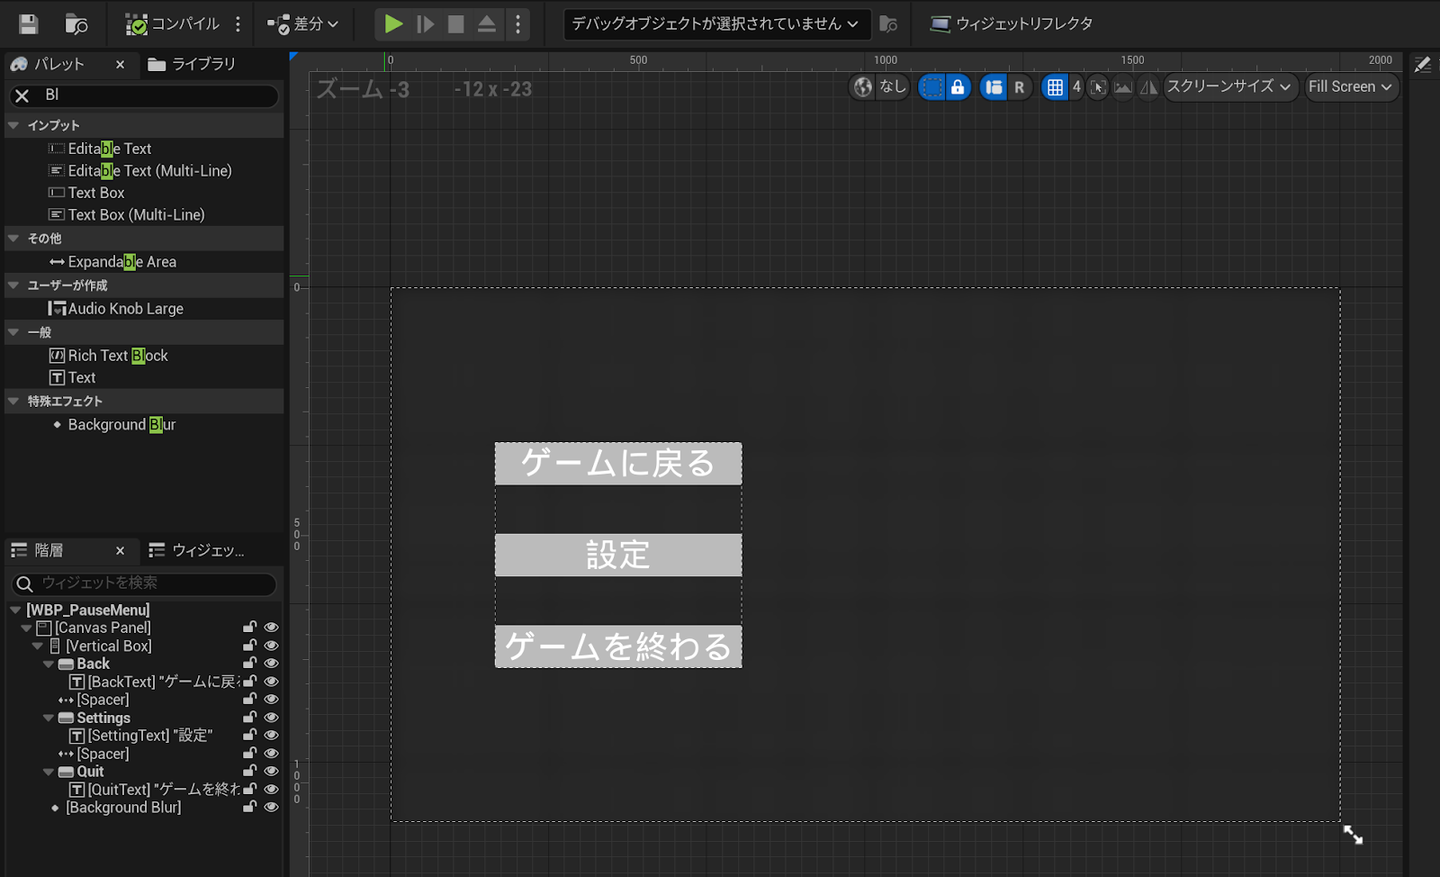Screen dimensions: 1440x877
Task: Clear the palette search with the X icon
Action: (x=22, y=96)
